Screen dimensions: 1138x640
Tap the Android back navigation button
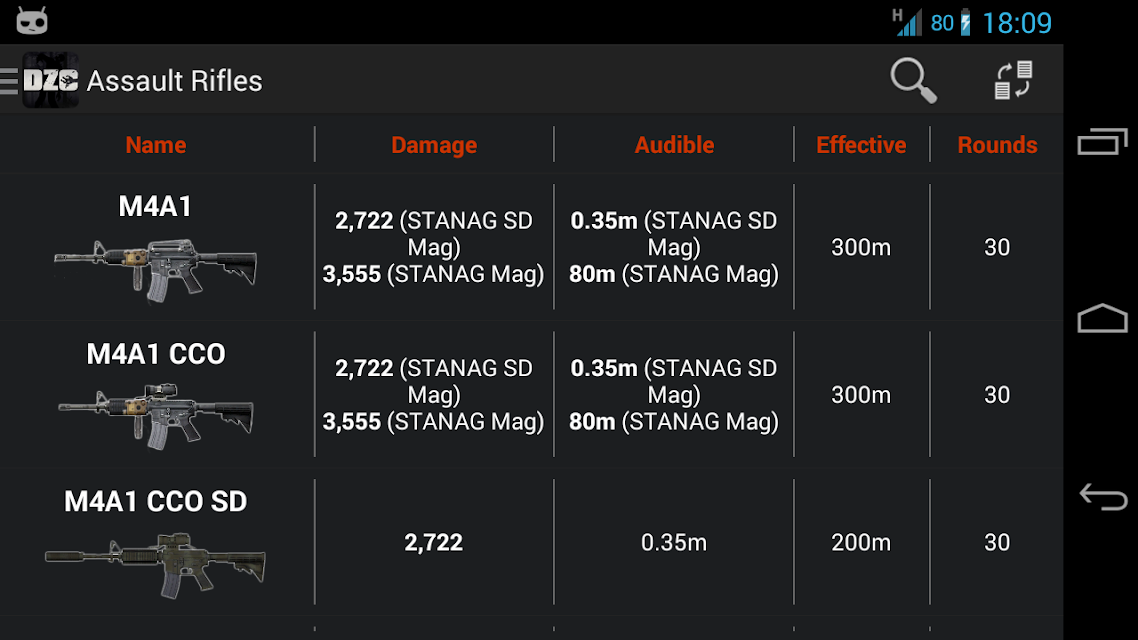tap(1102, 497)
